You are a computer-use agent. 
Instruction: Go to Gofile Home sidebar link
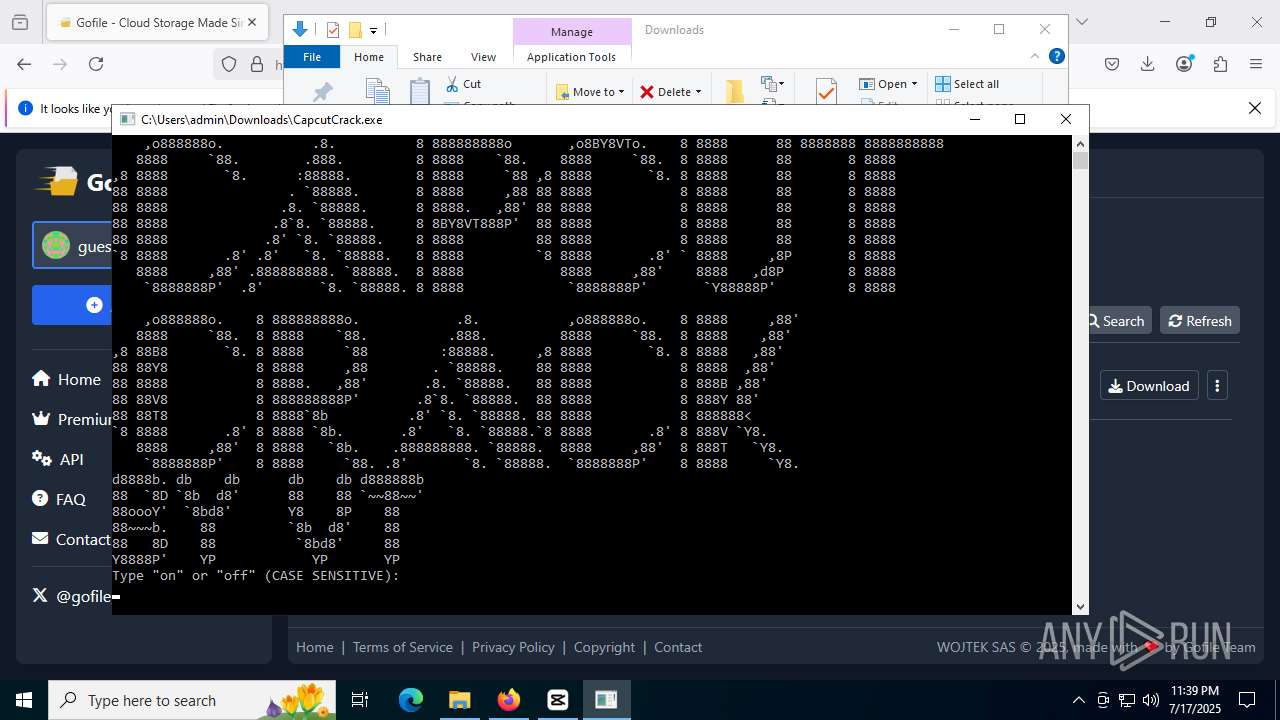pyautogui.click(x=66, y=379)
